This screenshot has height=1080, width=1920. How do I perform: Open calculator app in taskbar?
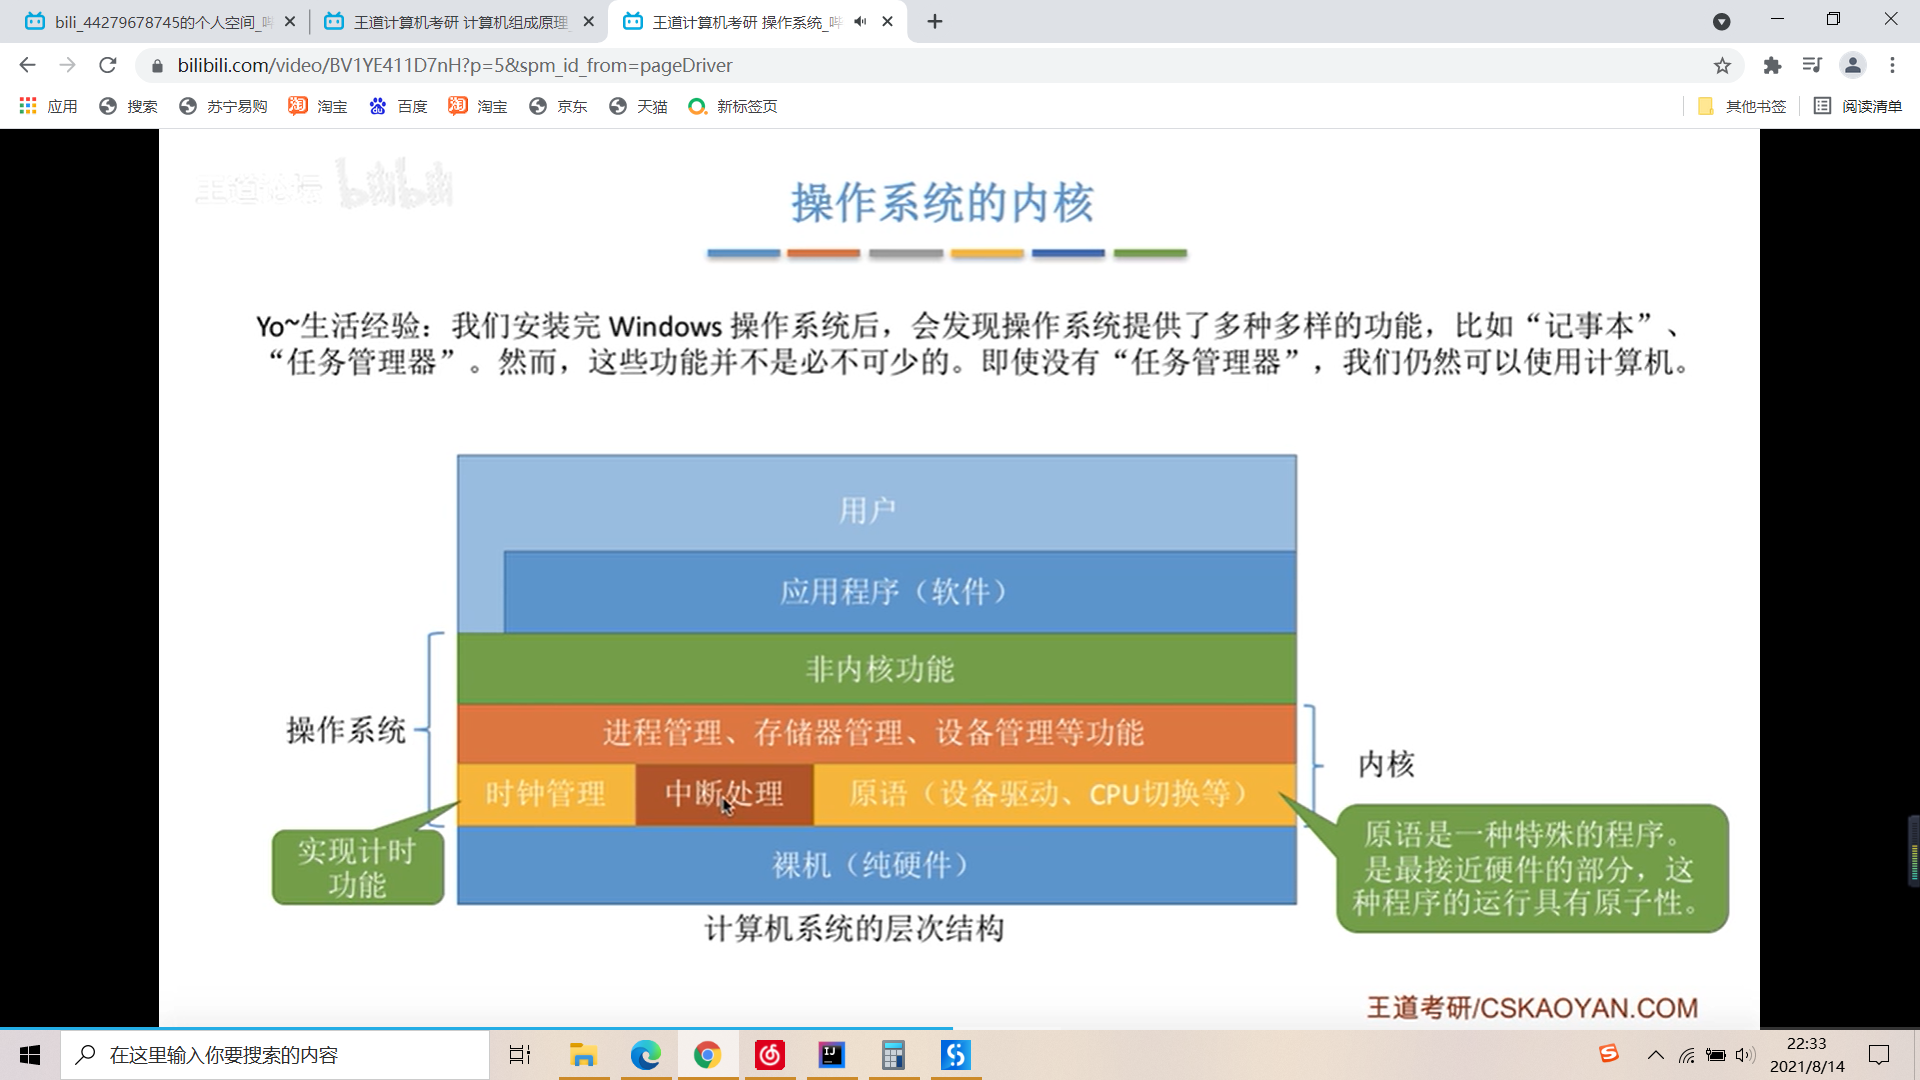click(x=893, y=1055)
